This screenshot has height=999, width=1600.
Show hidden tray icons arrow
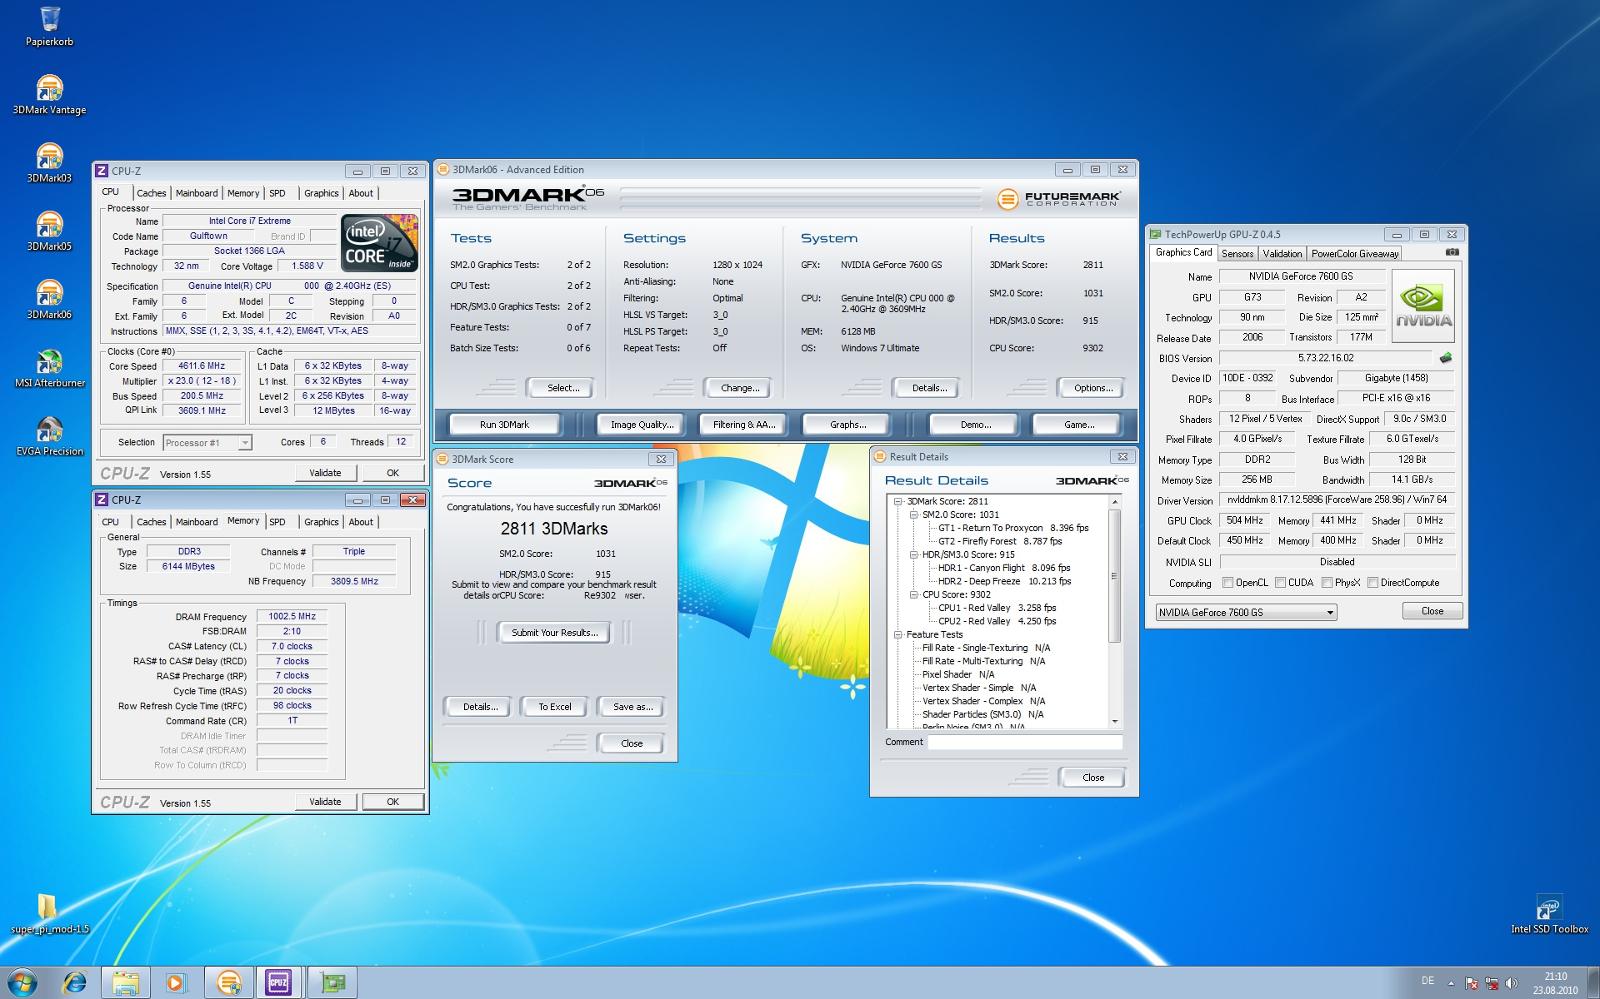[x=1451, y=983]
